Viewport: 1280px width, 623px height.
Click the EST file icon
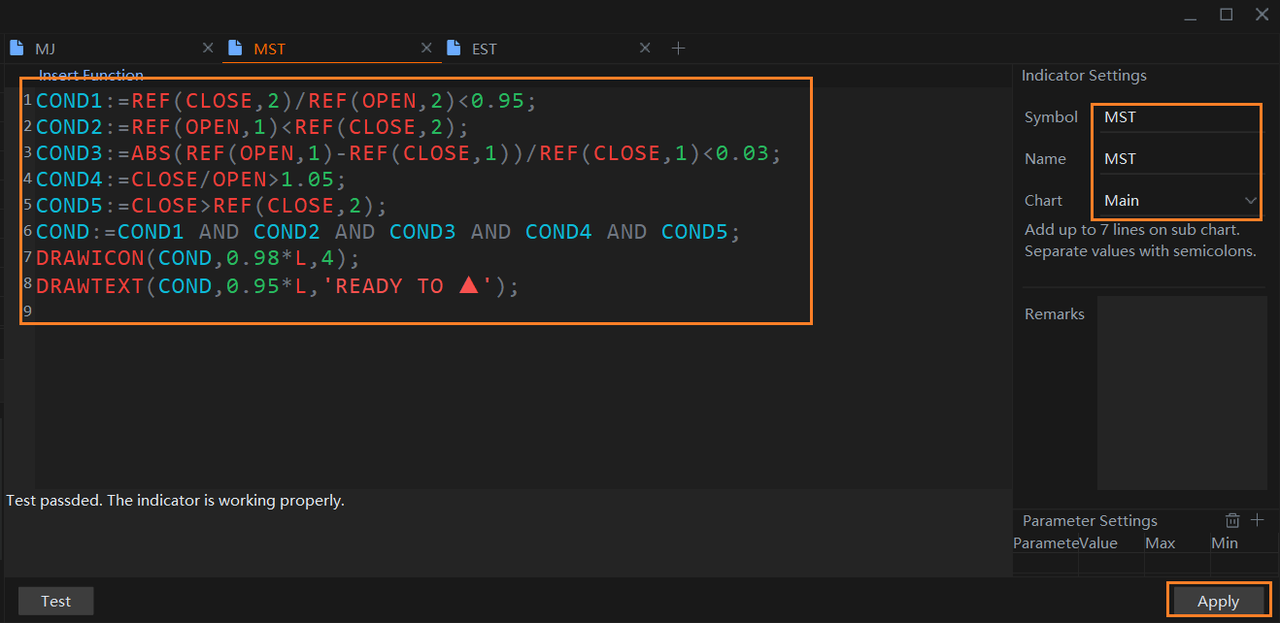454,48
